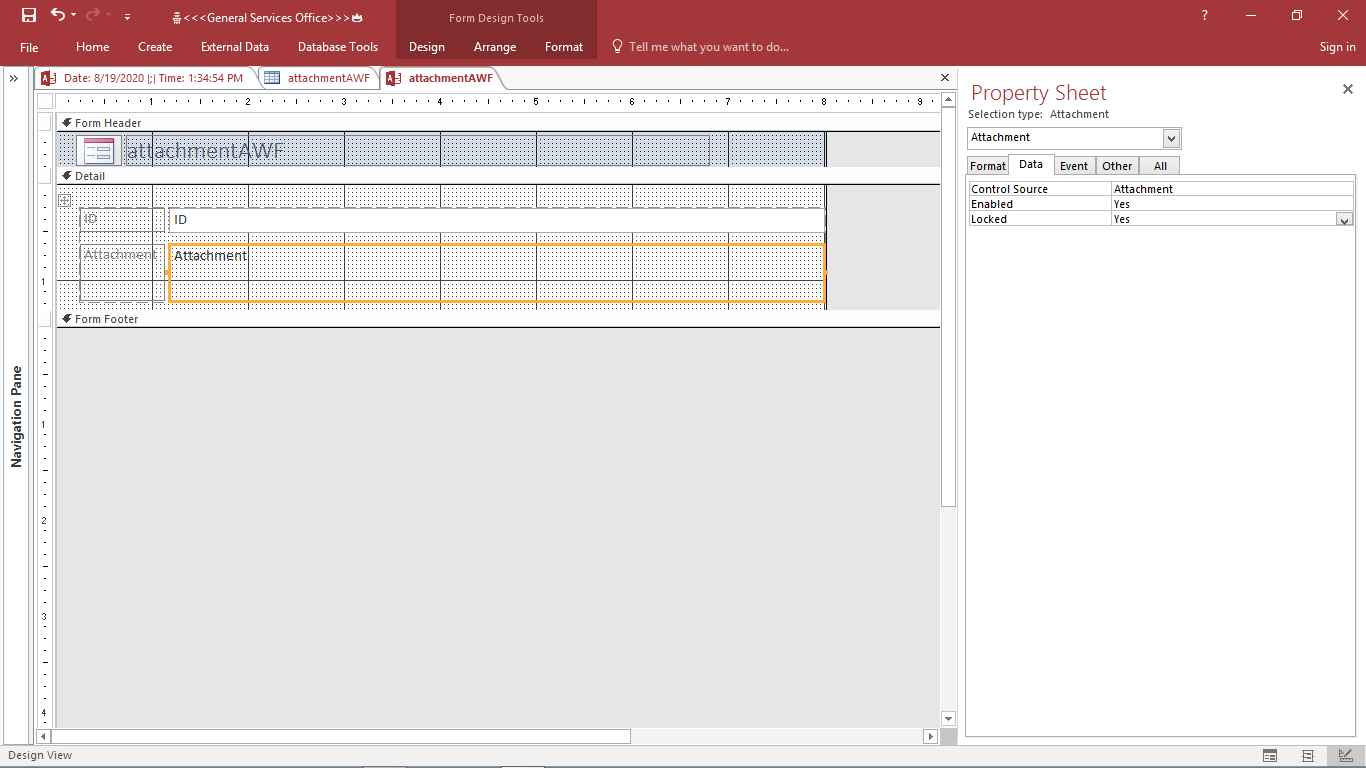Switch to Form View from status bar
Image resolution: width=1366 pixels, height=768 pixels.
click(x=1270, y=756)
